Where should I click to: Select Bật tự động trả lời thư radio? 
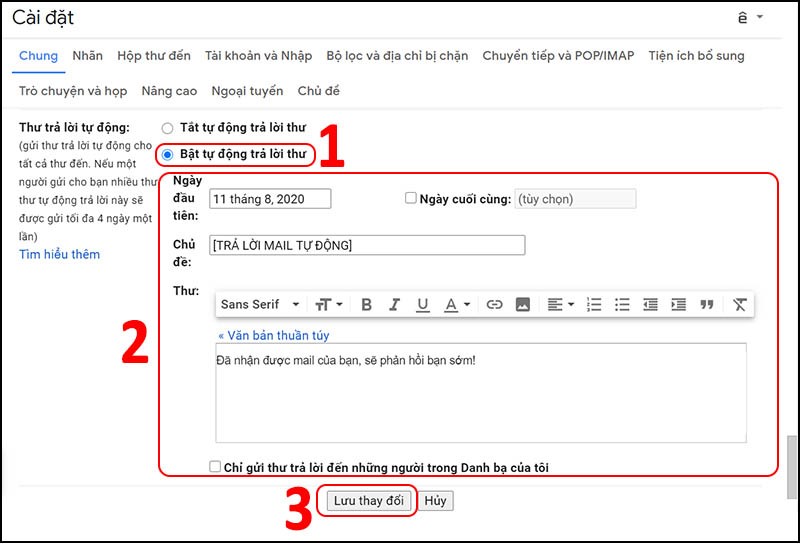(x=167, y=155)
